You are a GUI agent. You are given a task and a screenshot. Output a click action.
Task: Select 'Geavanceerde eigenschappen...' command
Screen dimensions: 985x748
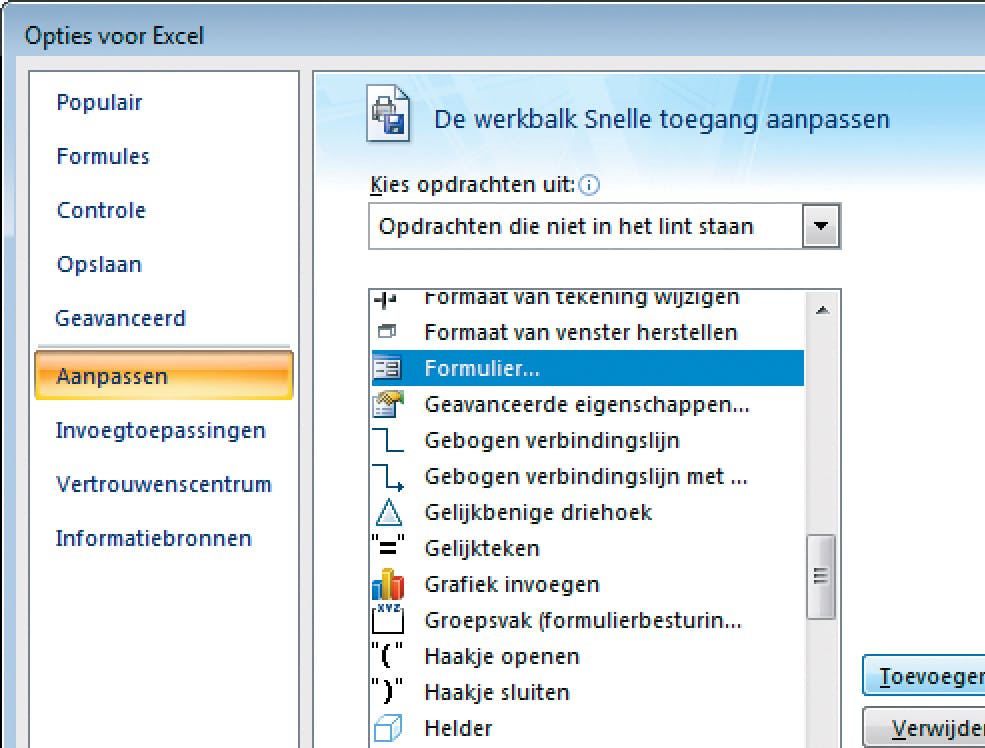pyautogui.click(x=588, y=404)
